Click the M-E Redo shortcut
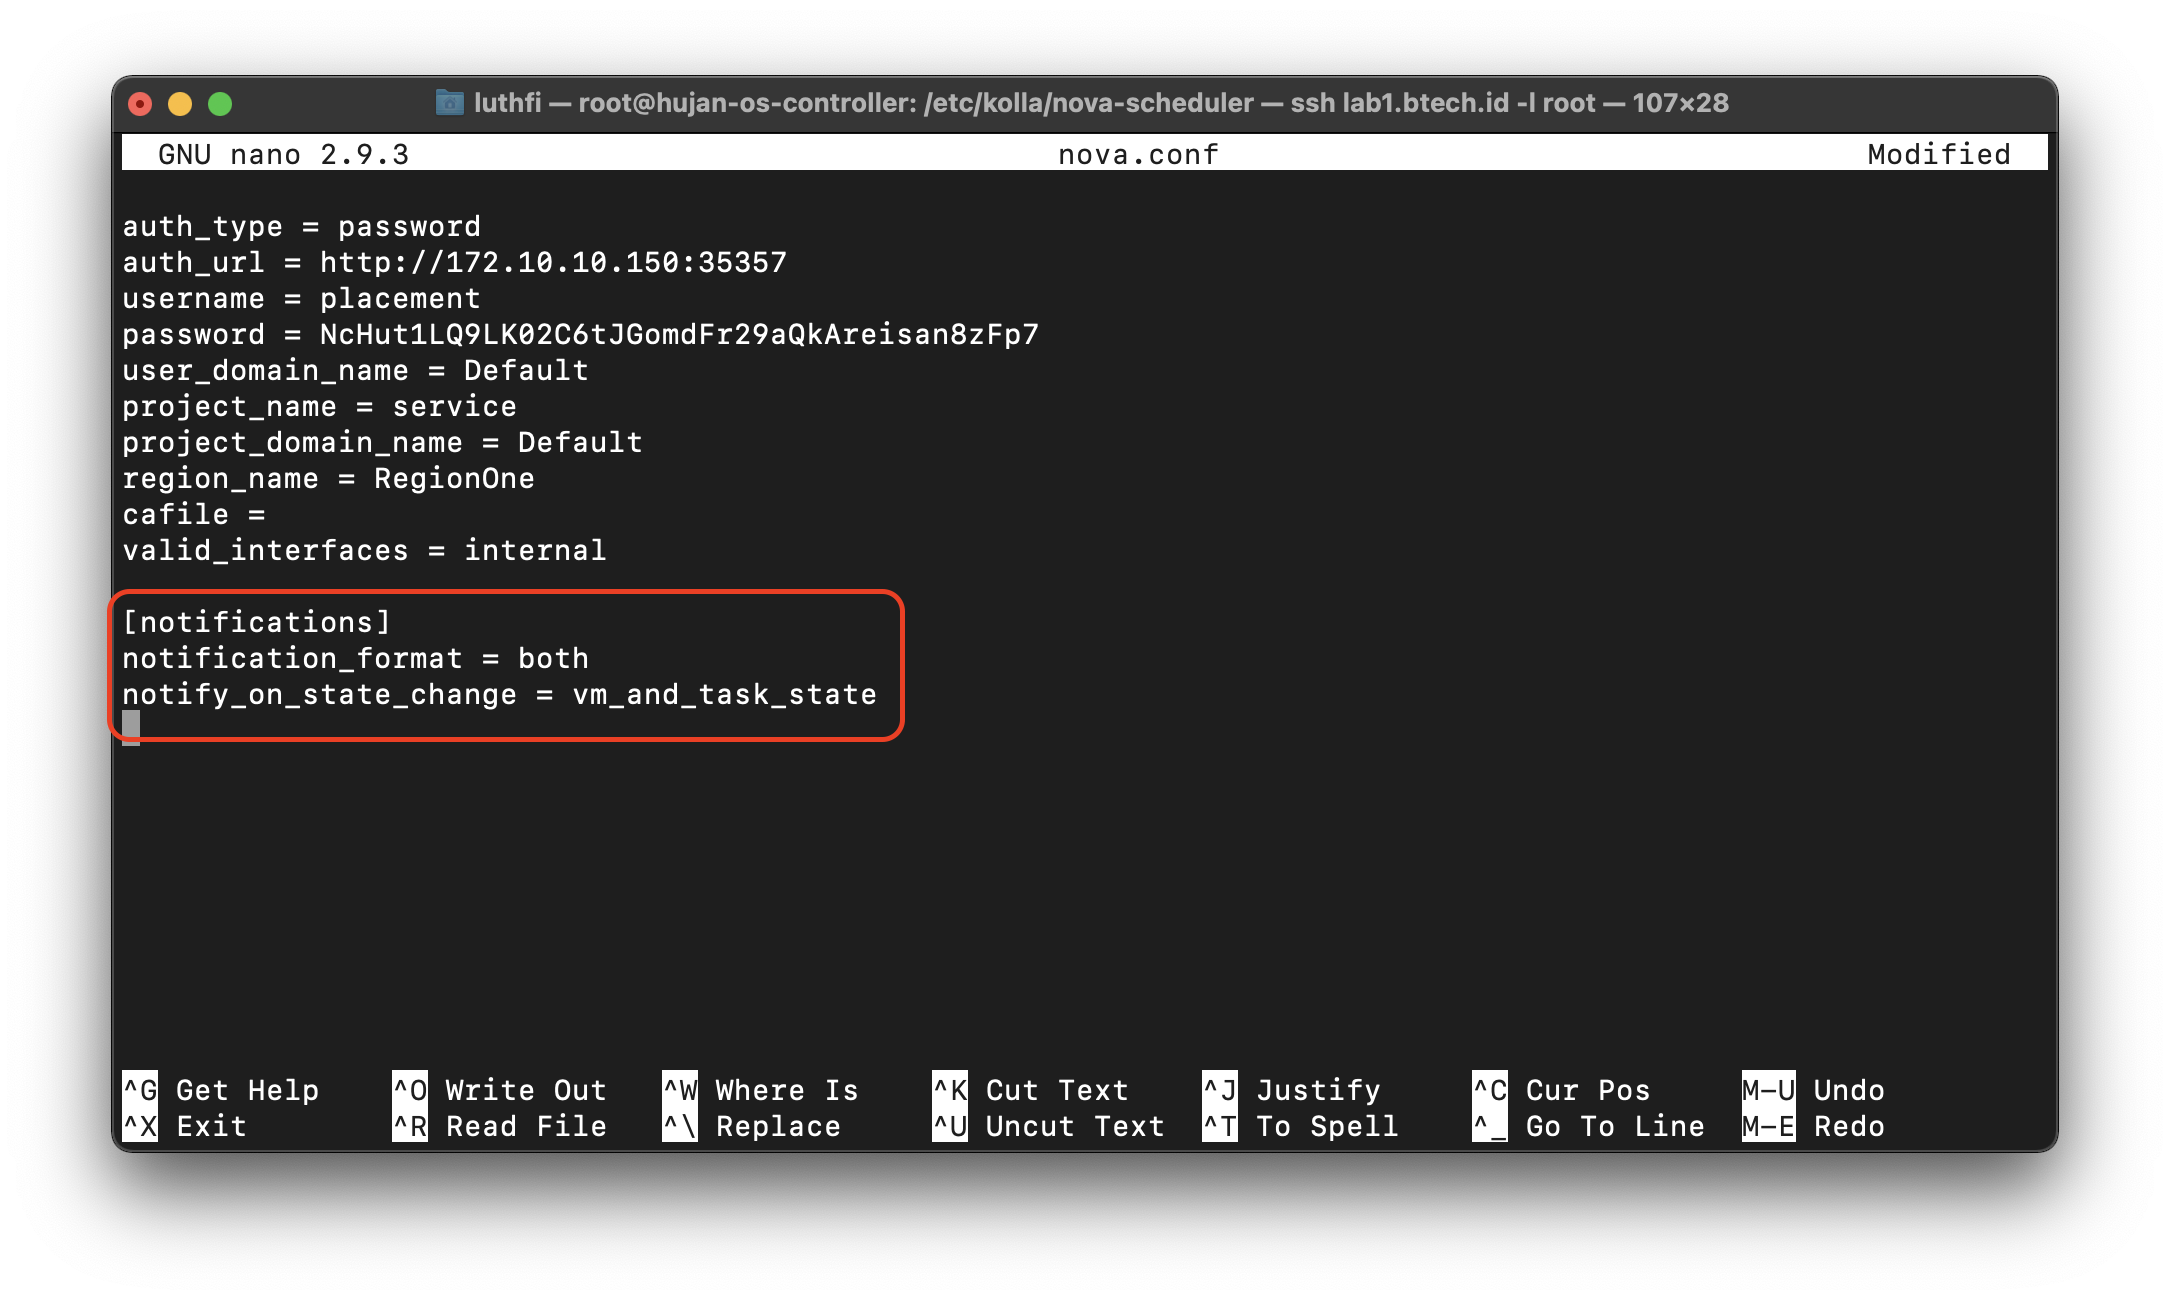 click(1814, 1125)
